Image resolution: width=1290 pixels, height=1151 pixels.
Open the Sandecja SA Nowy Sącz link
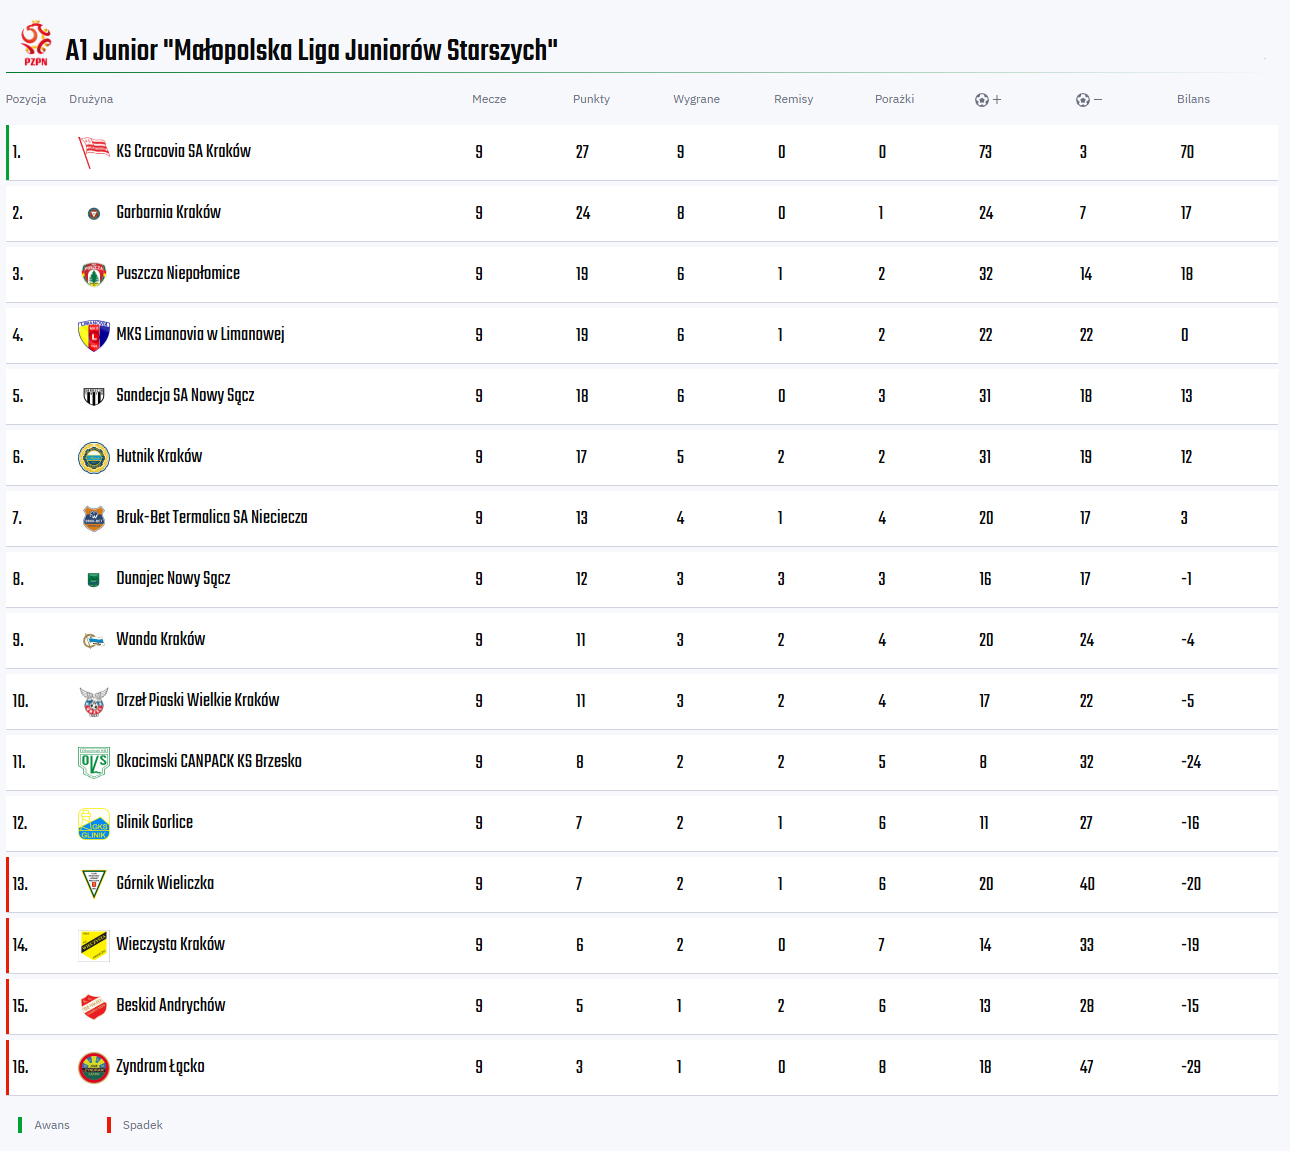coord(185,395)
